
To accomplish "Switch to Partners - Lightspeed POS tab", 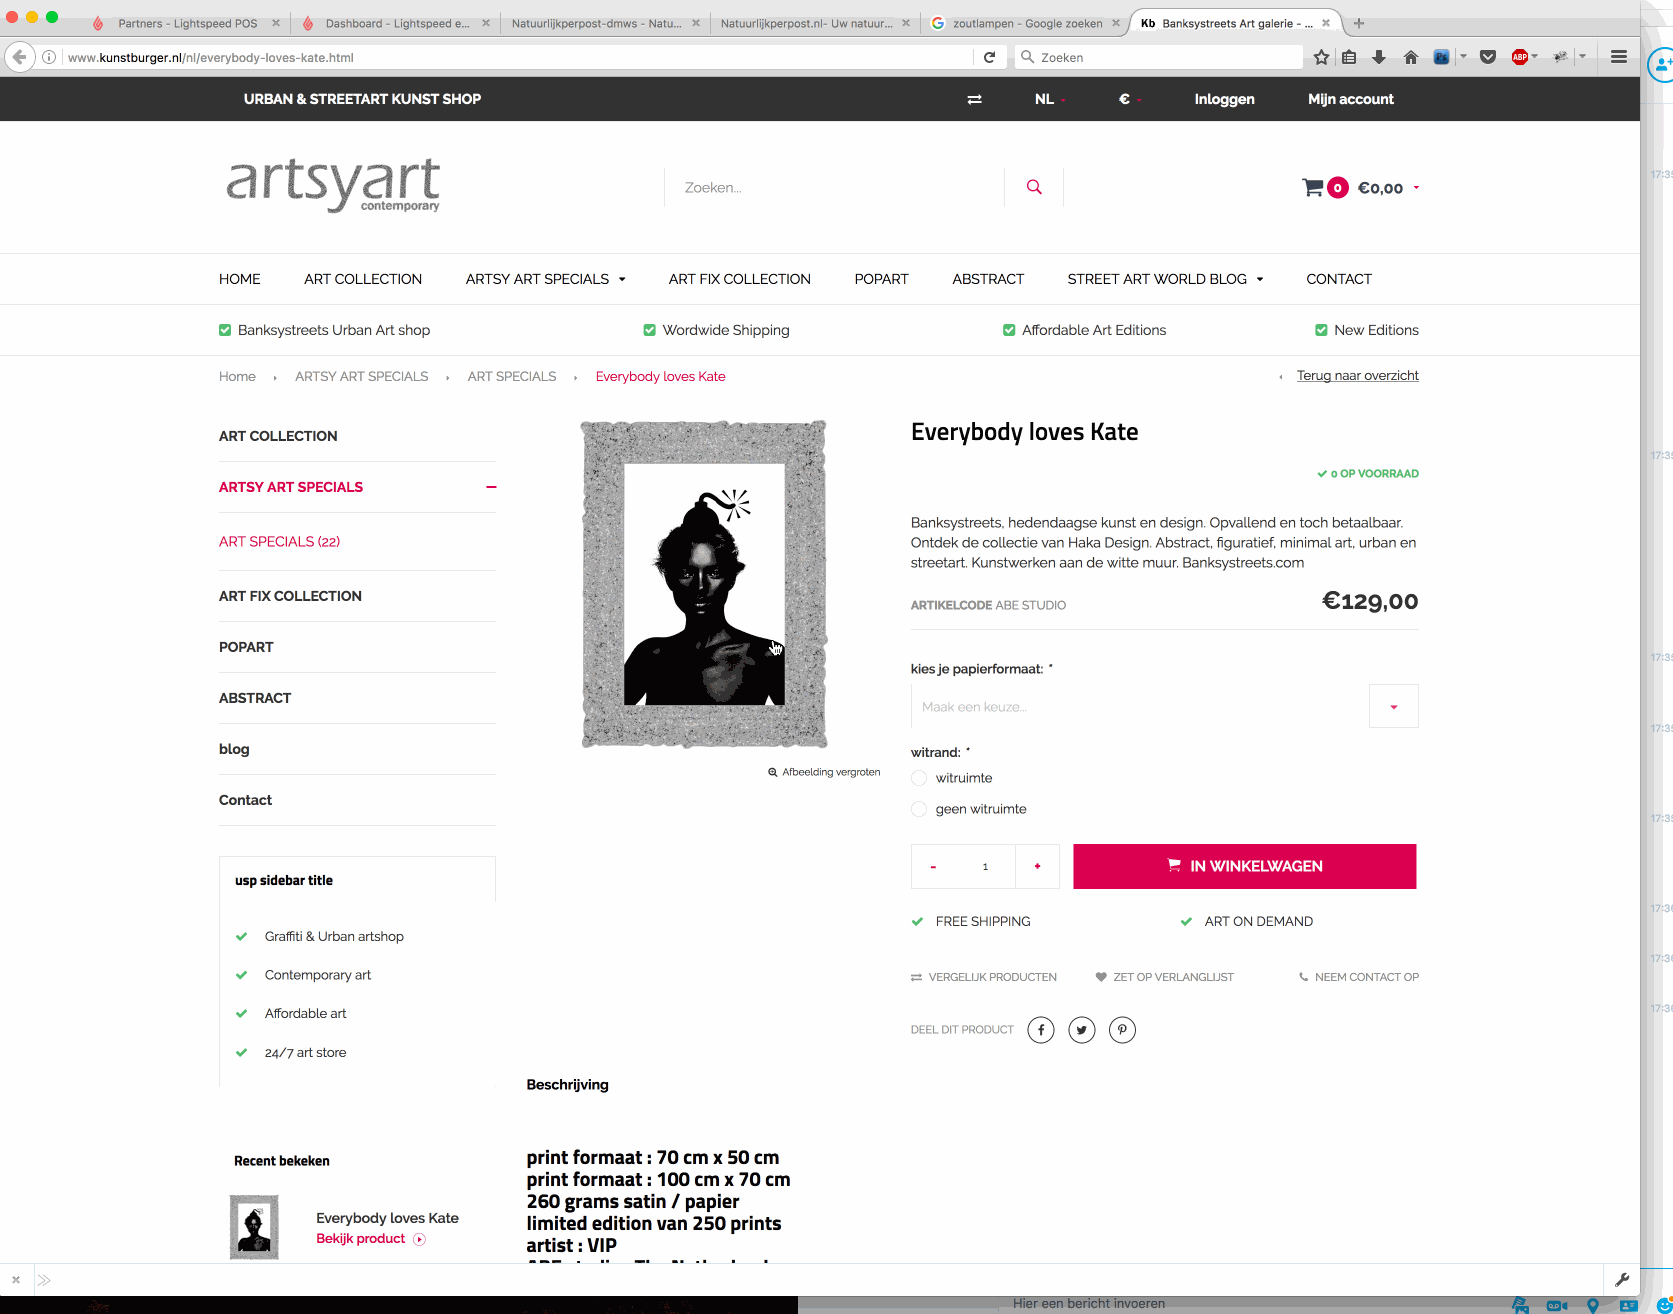I will point(186,23).
